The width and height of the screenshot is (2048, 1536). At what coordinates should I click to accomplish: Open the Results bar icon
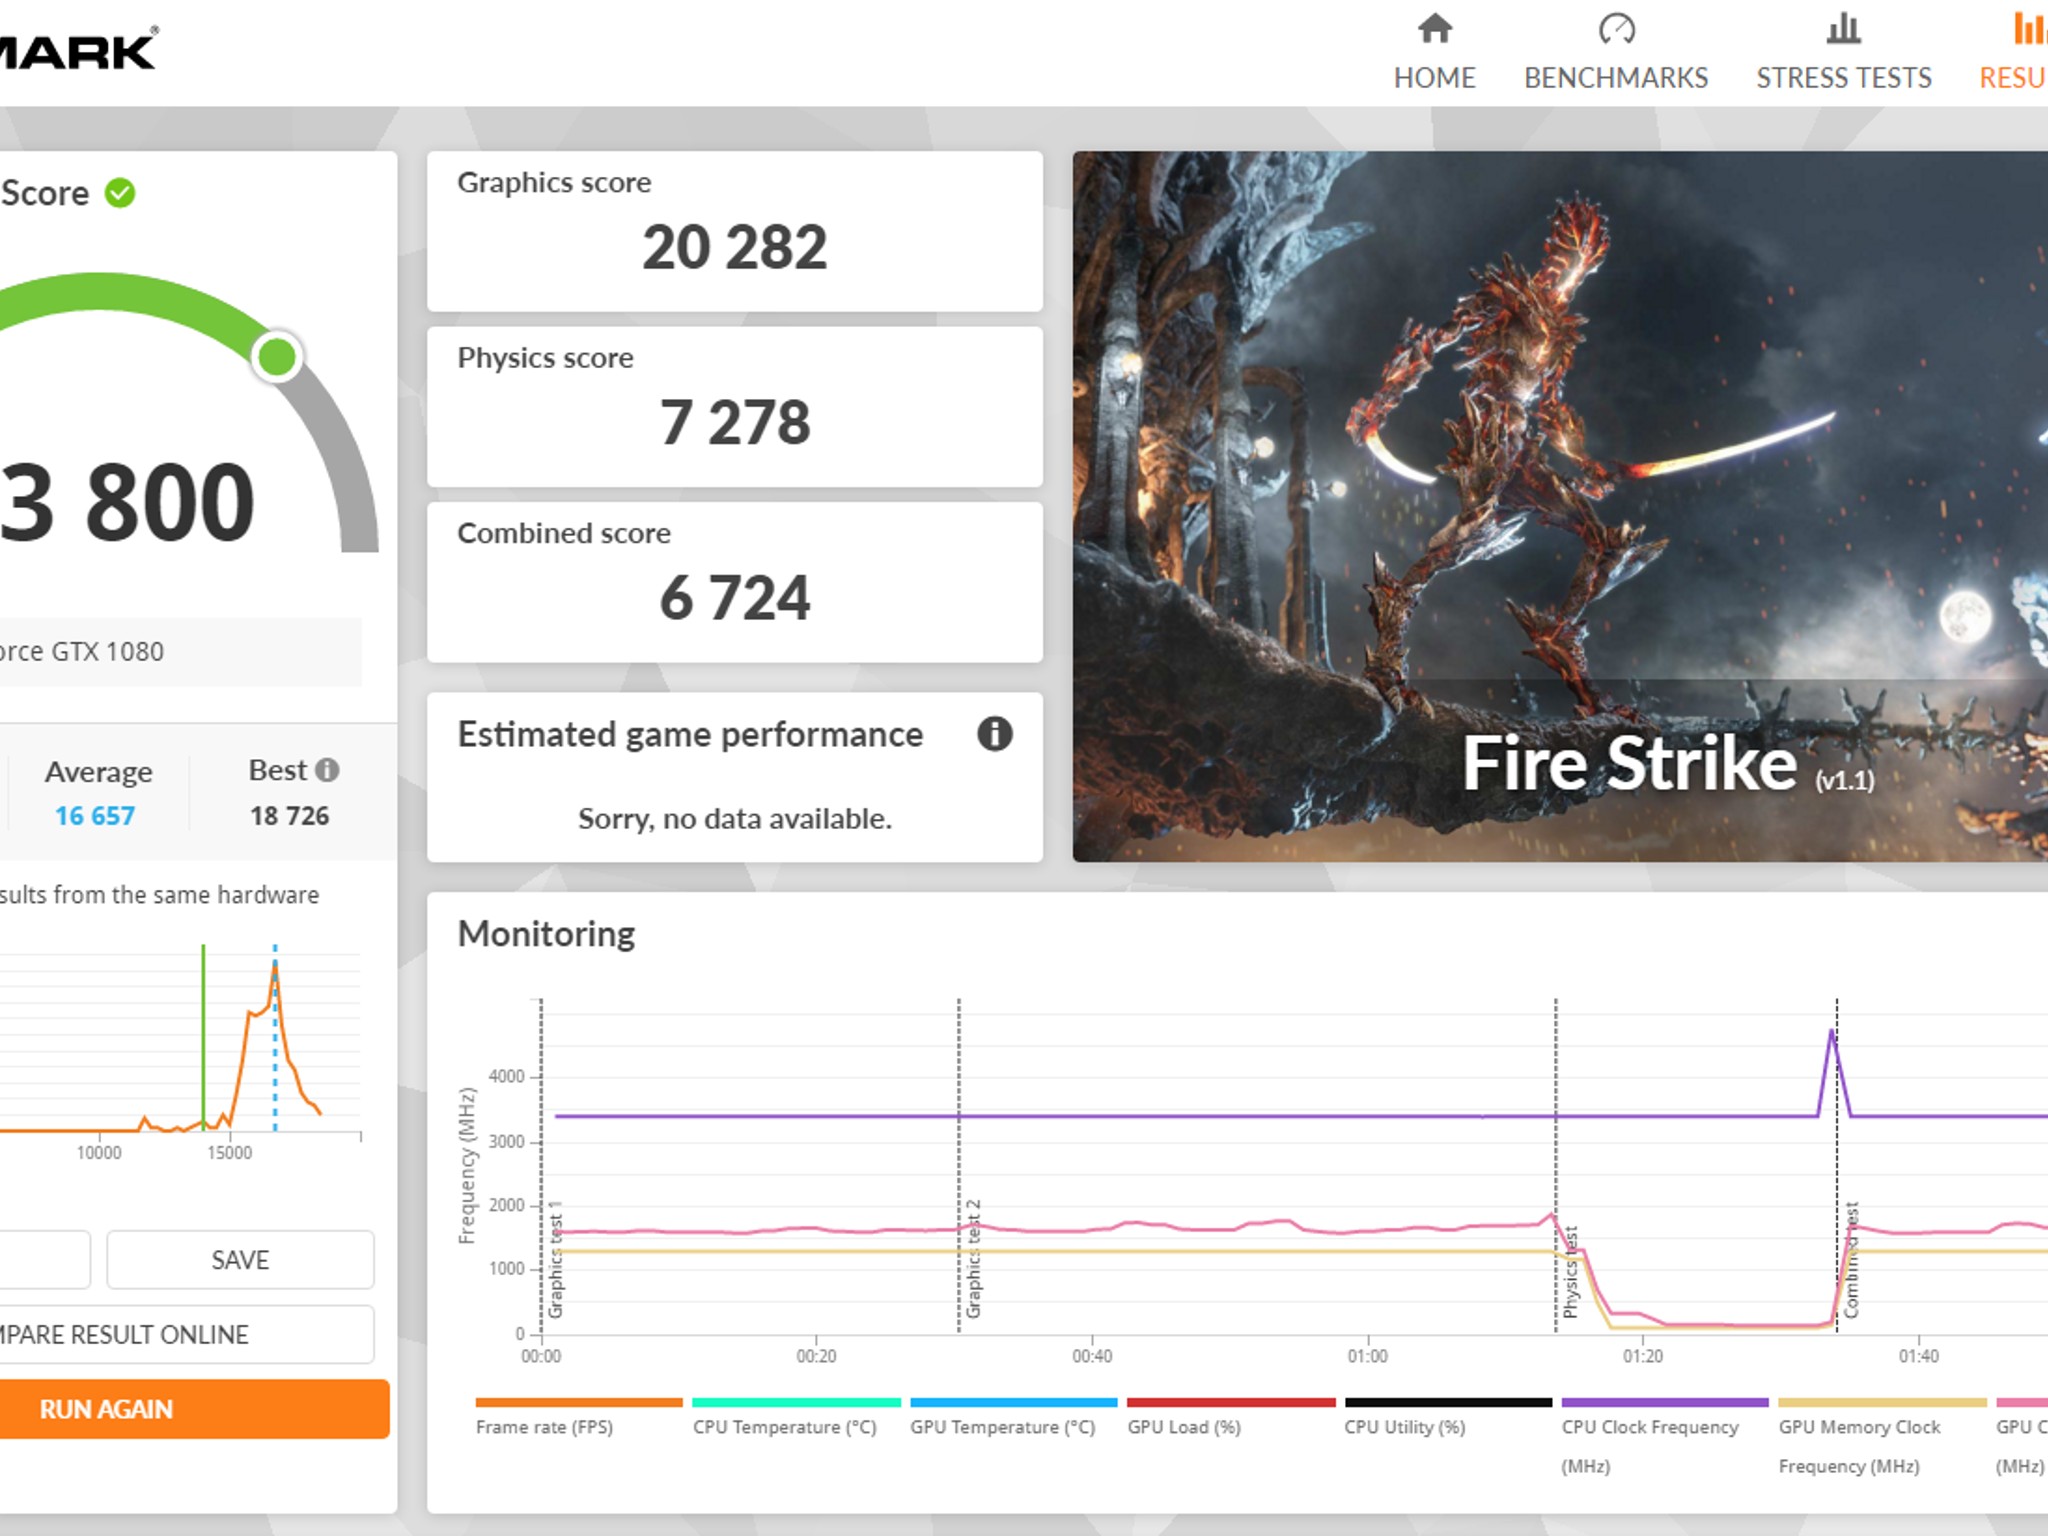2030,28
